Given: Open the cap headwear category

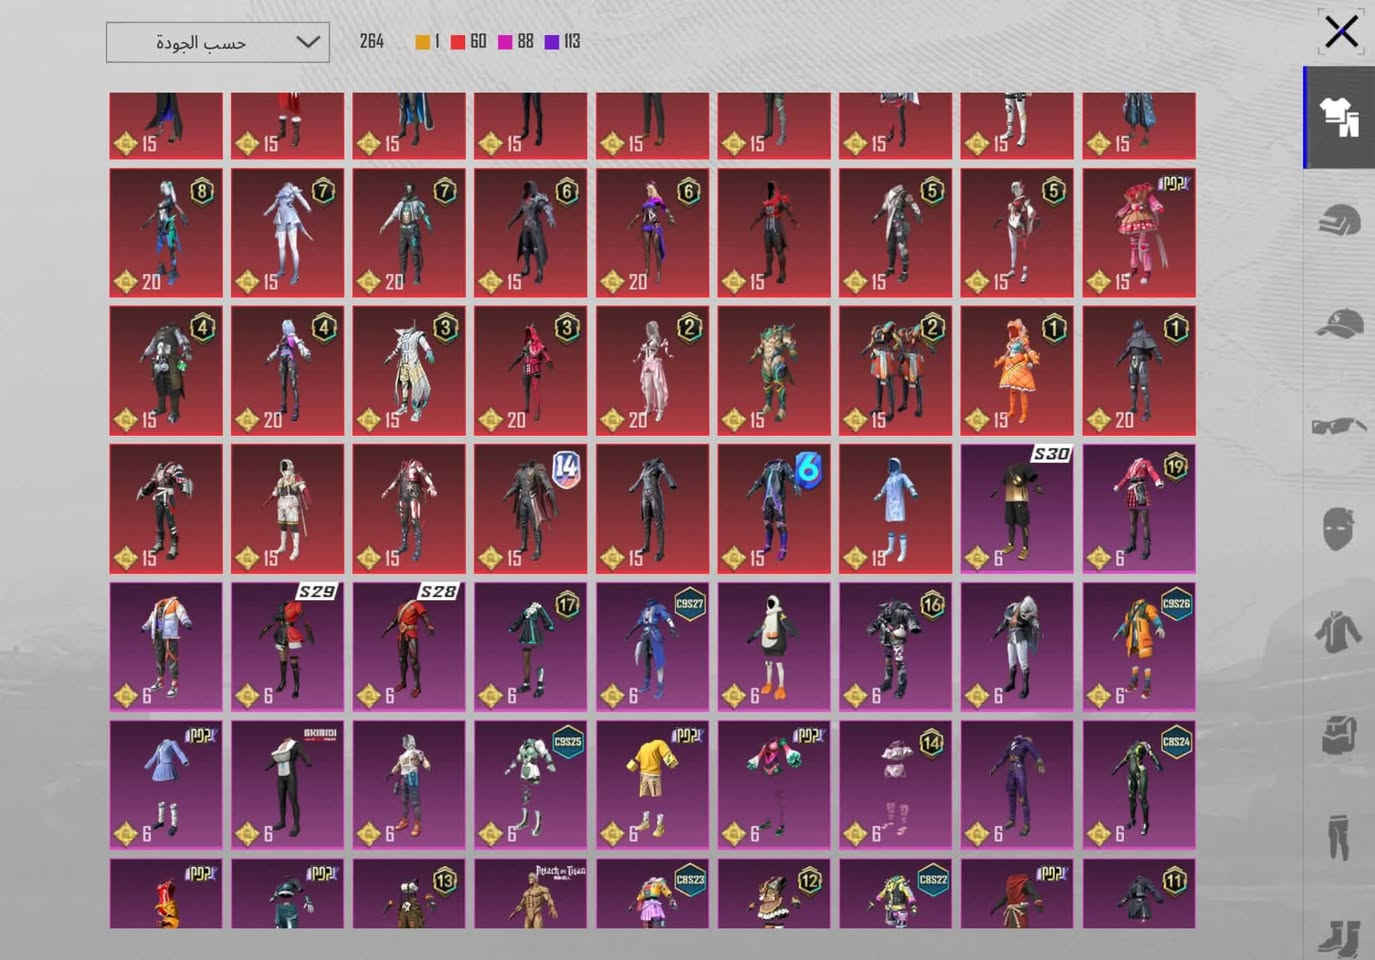Looking at the screenshot, I should pos(1339,324).
